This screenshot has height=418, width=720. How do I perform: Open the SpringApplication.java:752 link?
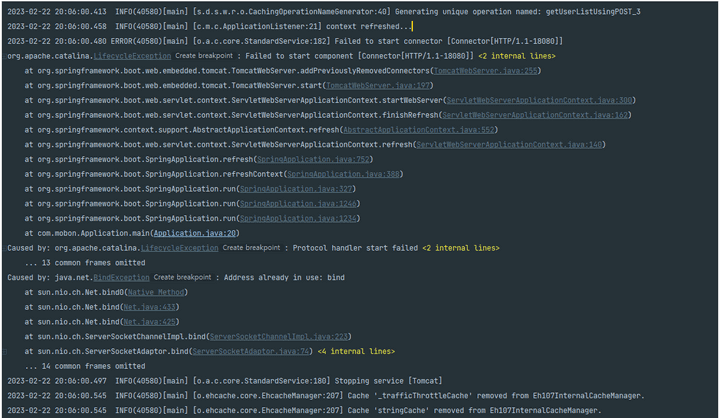point(314,159)
